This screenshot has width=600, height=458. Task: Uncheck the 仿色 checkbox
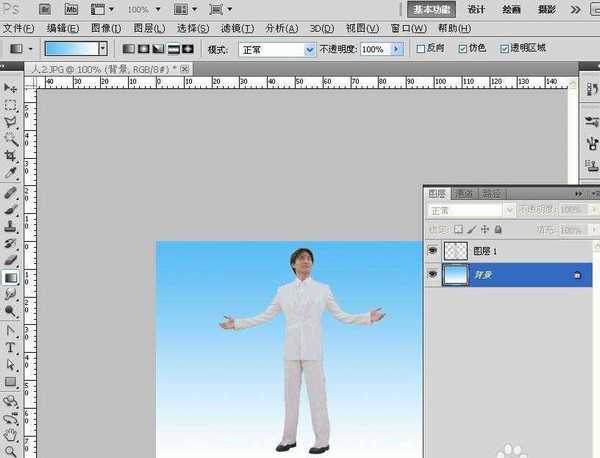coord(461,48)
